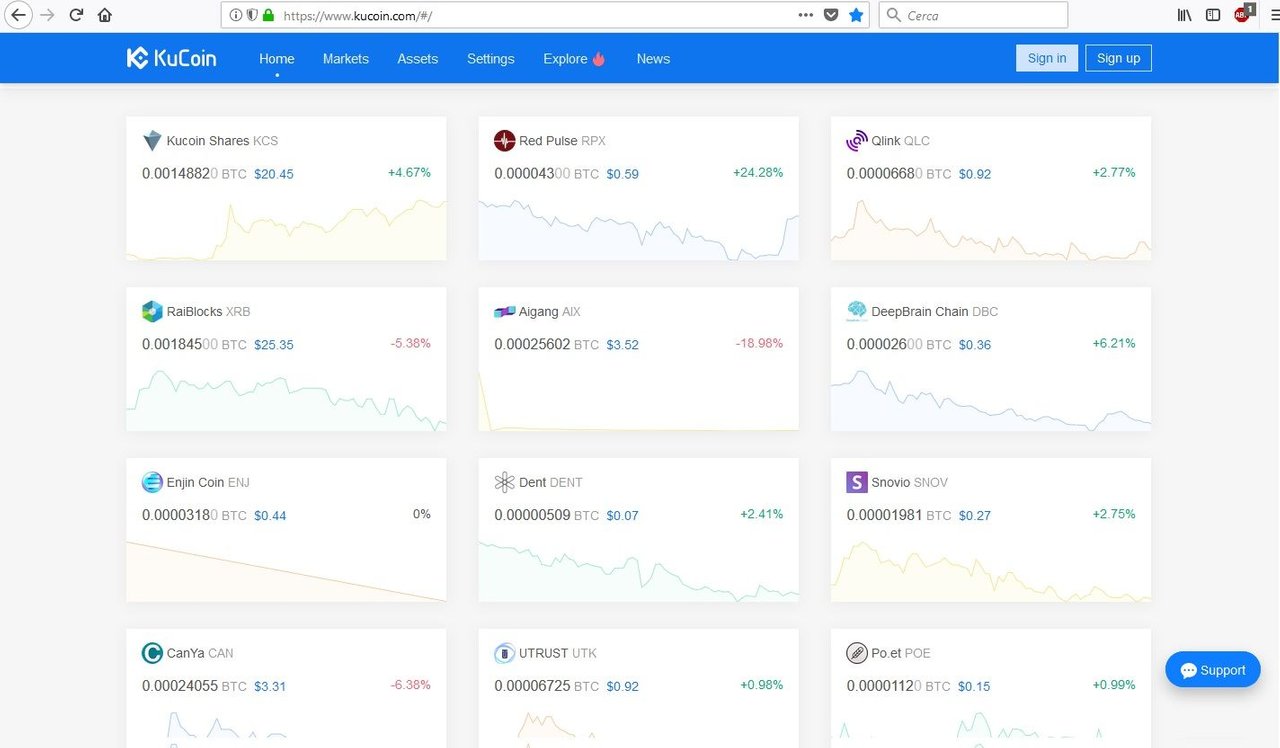
Task: Click the $0.92 price of UTRUST
Action: 622,687
